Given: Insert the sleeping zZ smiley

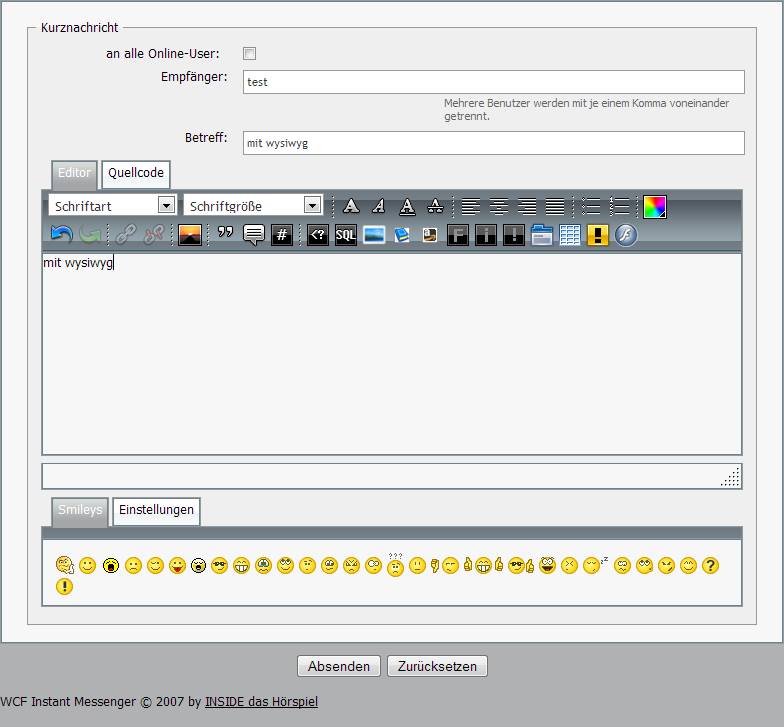Looking at the screenshot, I should coord(595,564).
